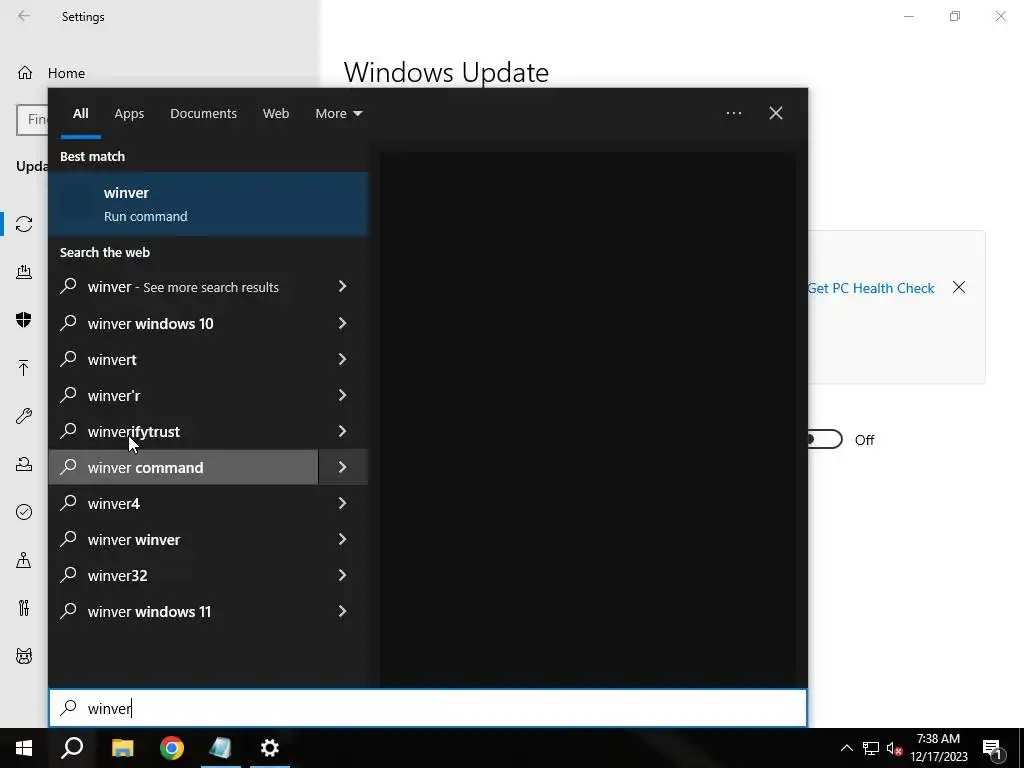Image resolution: width=1024 pixels, height=768 pixels.
Task: Click the Get PC Health Check link
Action: point(871,288)
